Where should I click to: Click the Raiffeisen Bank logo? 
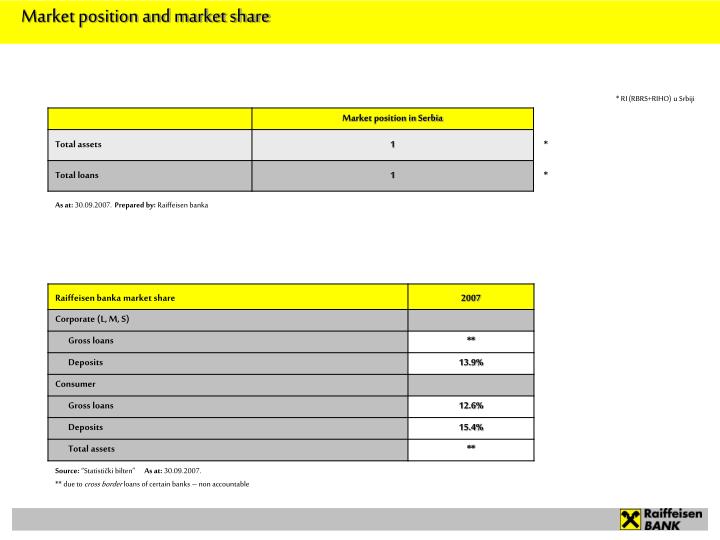tap(661, 519)
